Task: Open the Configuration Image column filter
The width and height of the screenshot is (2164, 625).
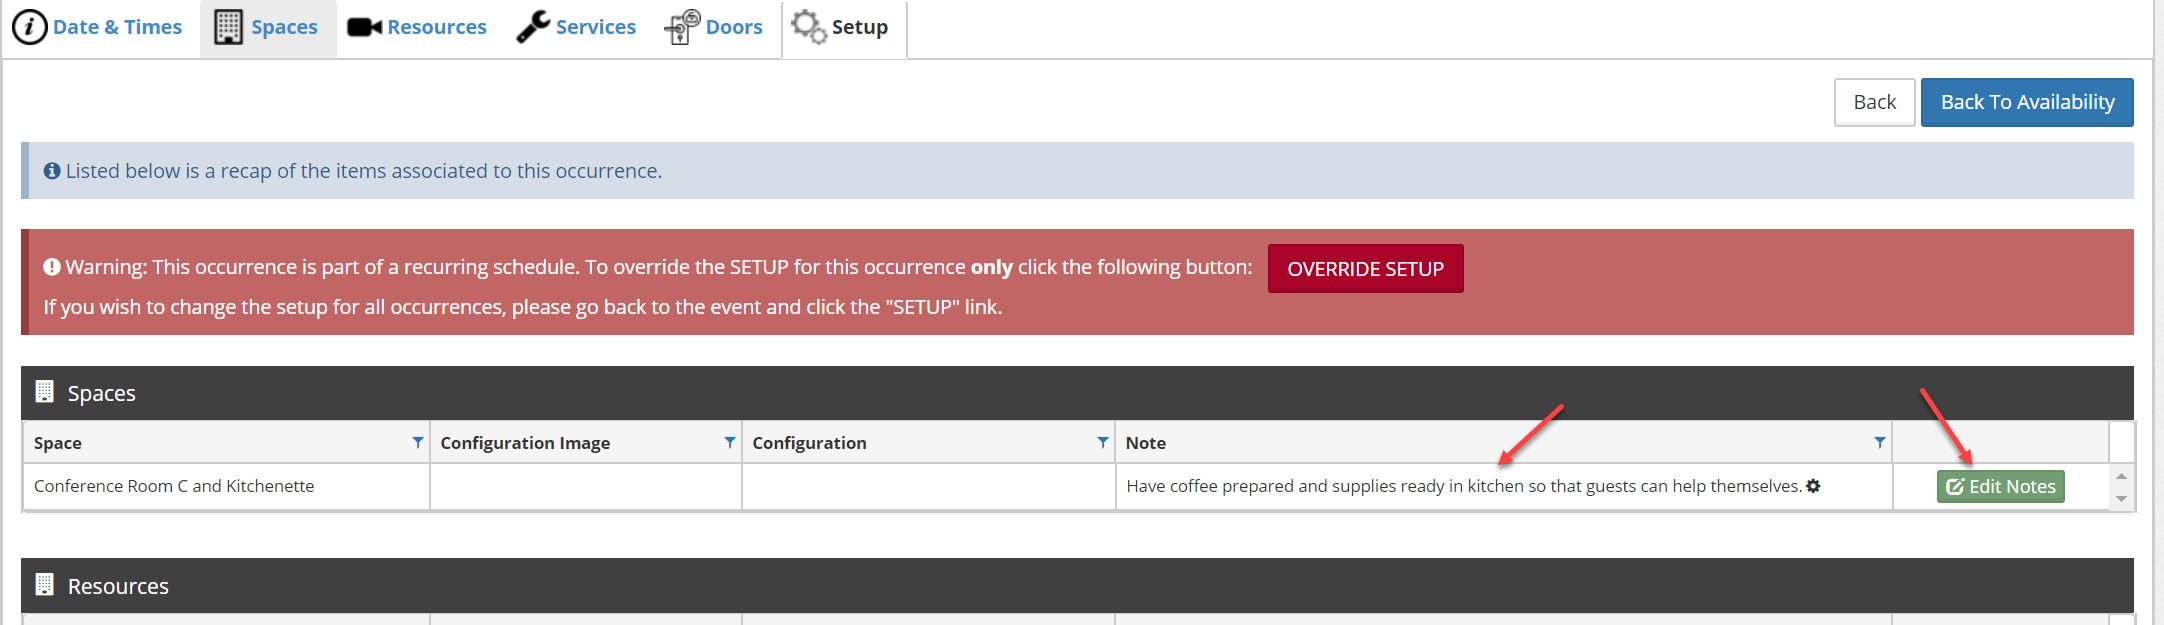Action: 730,442
